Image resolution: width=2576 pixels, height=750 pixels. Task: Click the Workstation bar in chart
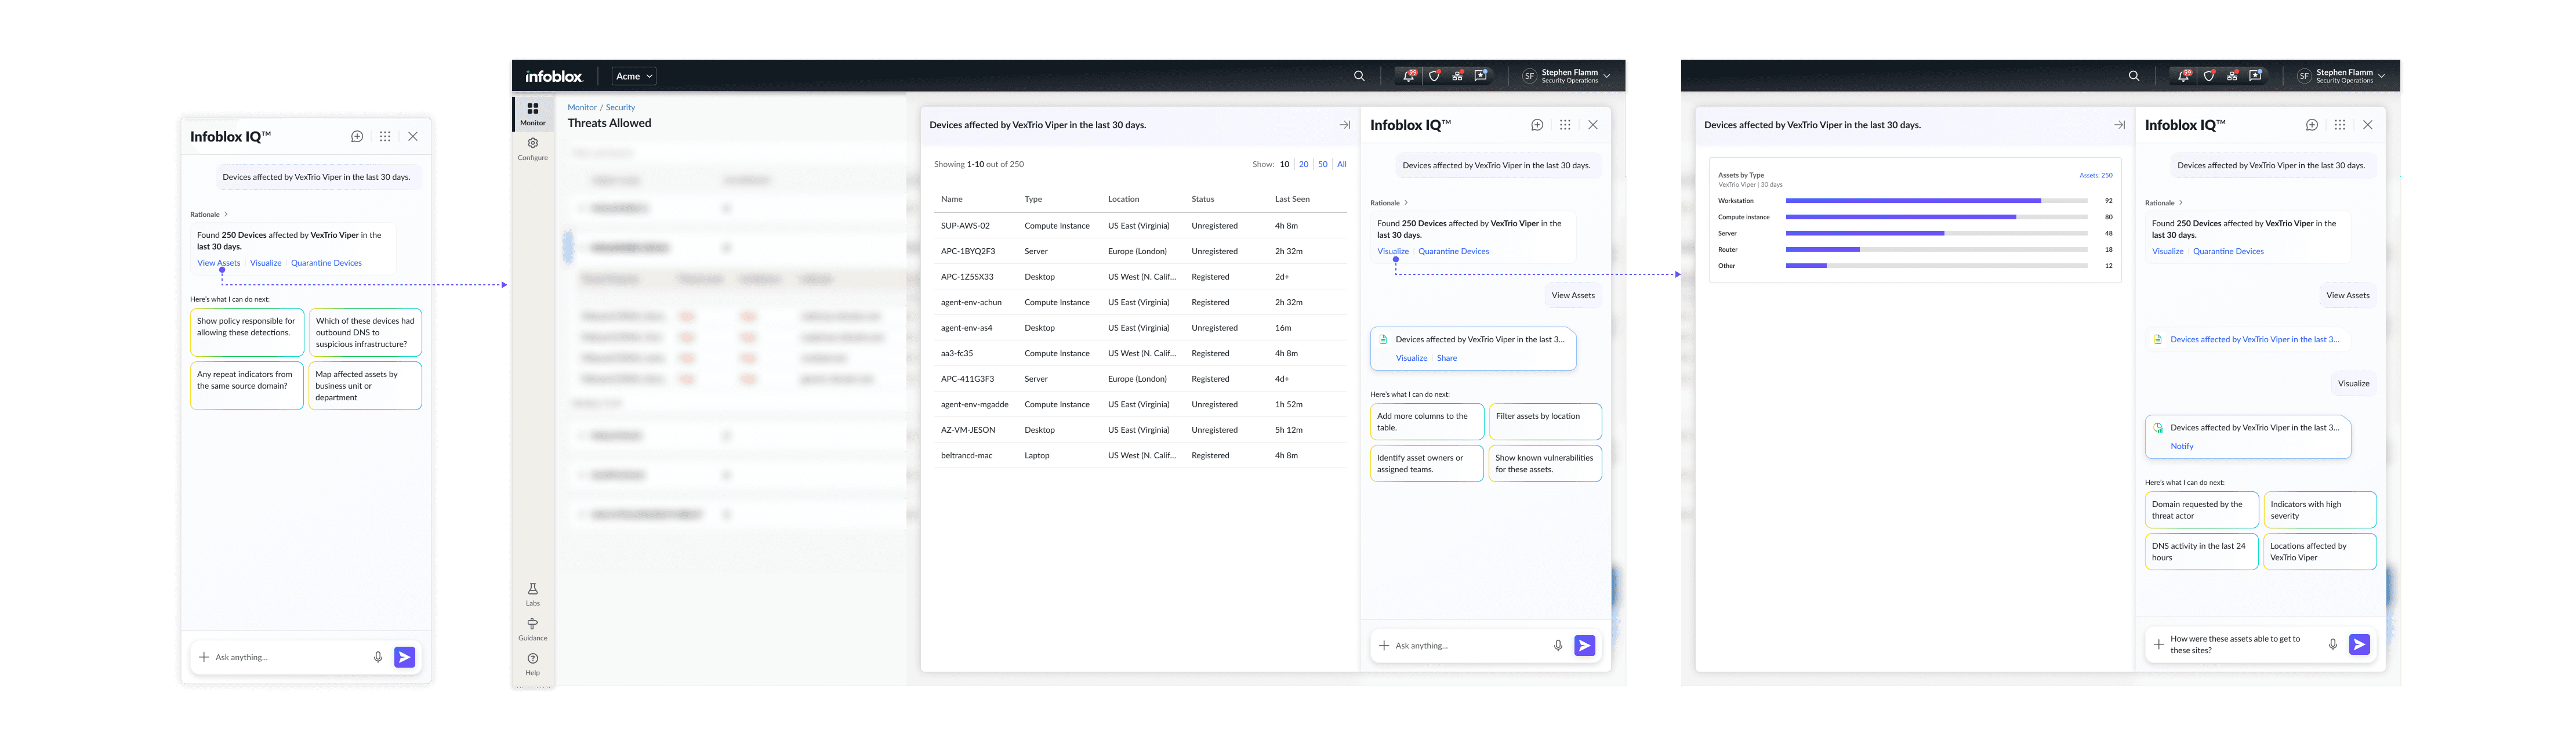point(1912,201)
